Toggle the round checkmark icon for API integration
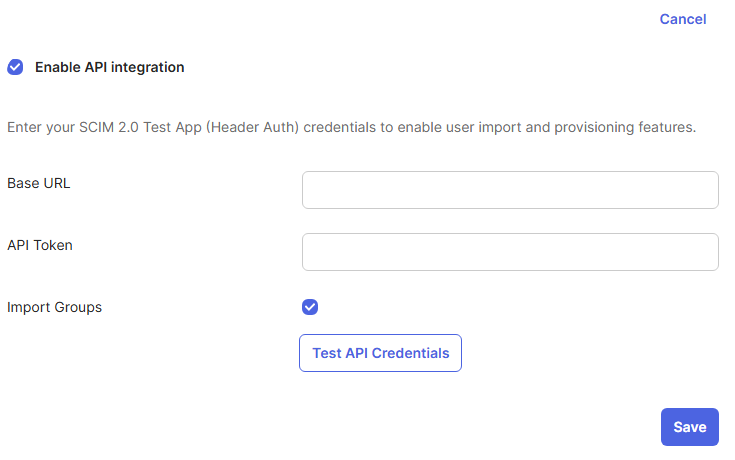This screenshot has height=460, width=735. coord(15,67)
